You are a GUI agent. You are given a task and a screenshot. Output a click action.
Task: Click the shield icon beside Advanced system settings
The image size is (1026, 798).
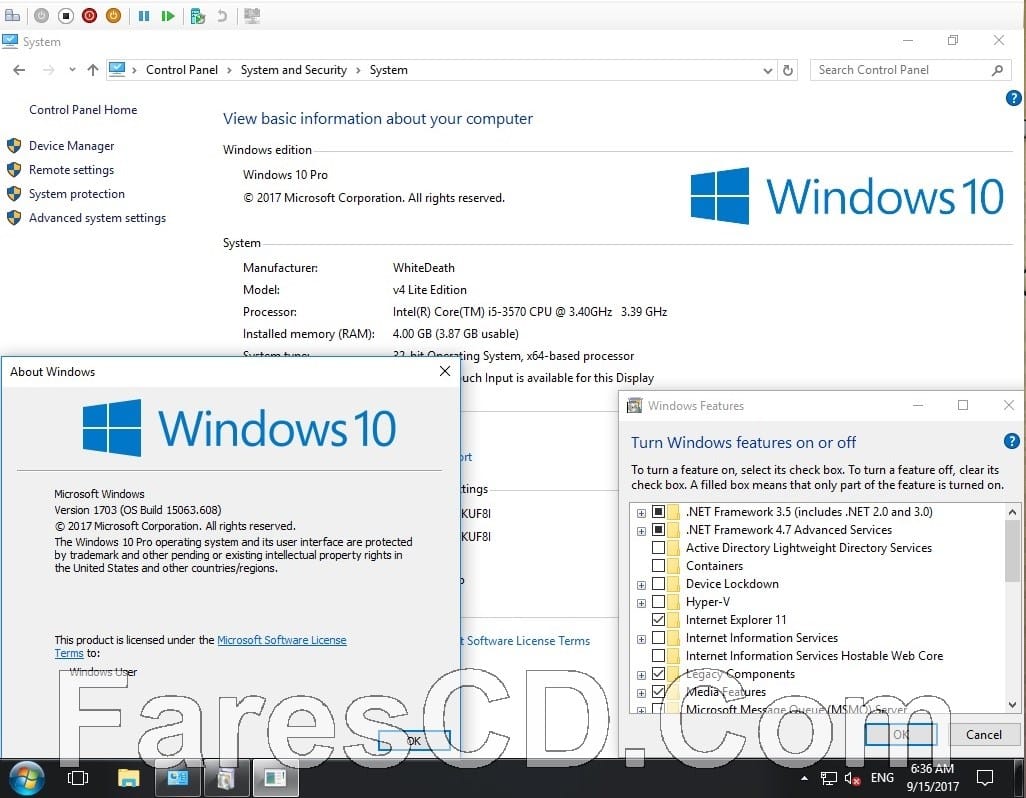click(x=14, y=218)
